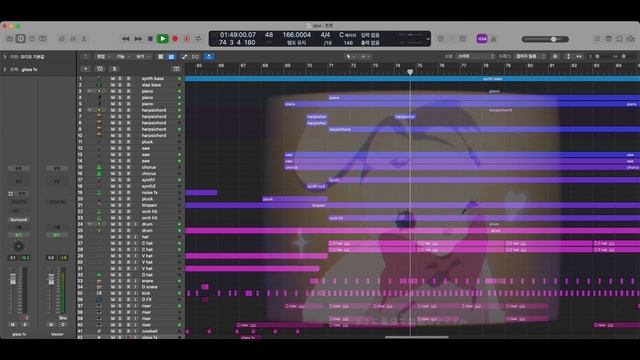Open the Note Pads icon
The height and width of the screenshot is (360, 640).
coord(609,39)
